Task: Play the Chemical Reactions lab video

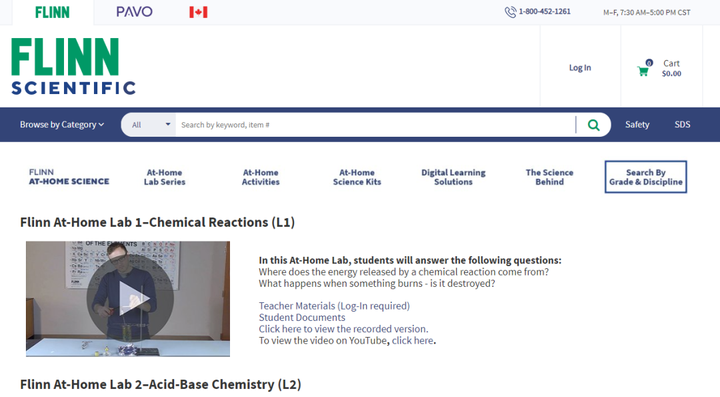Action: pos(130,298)
